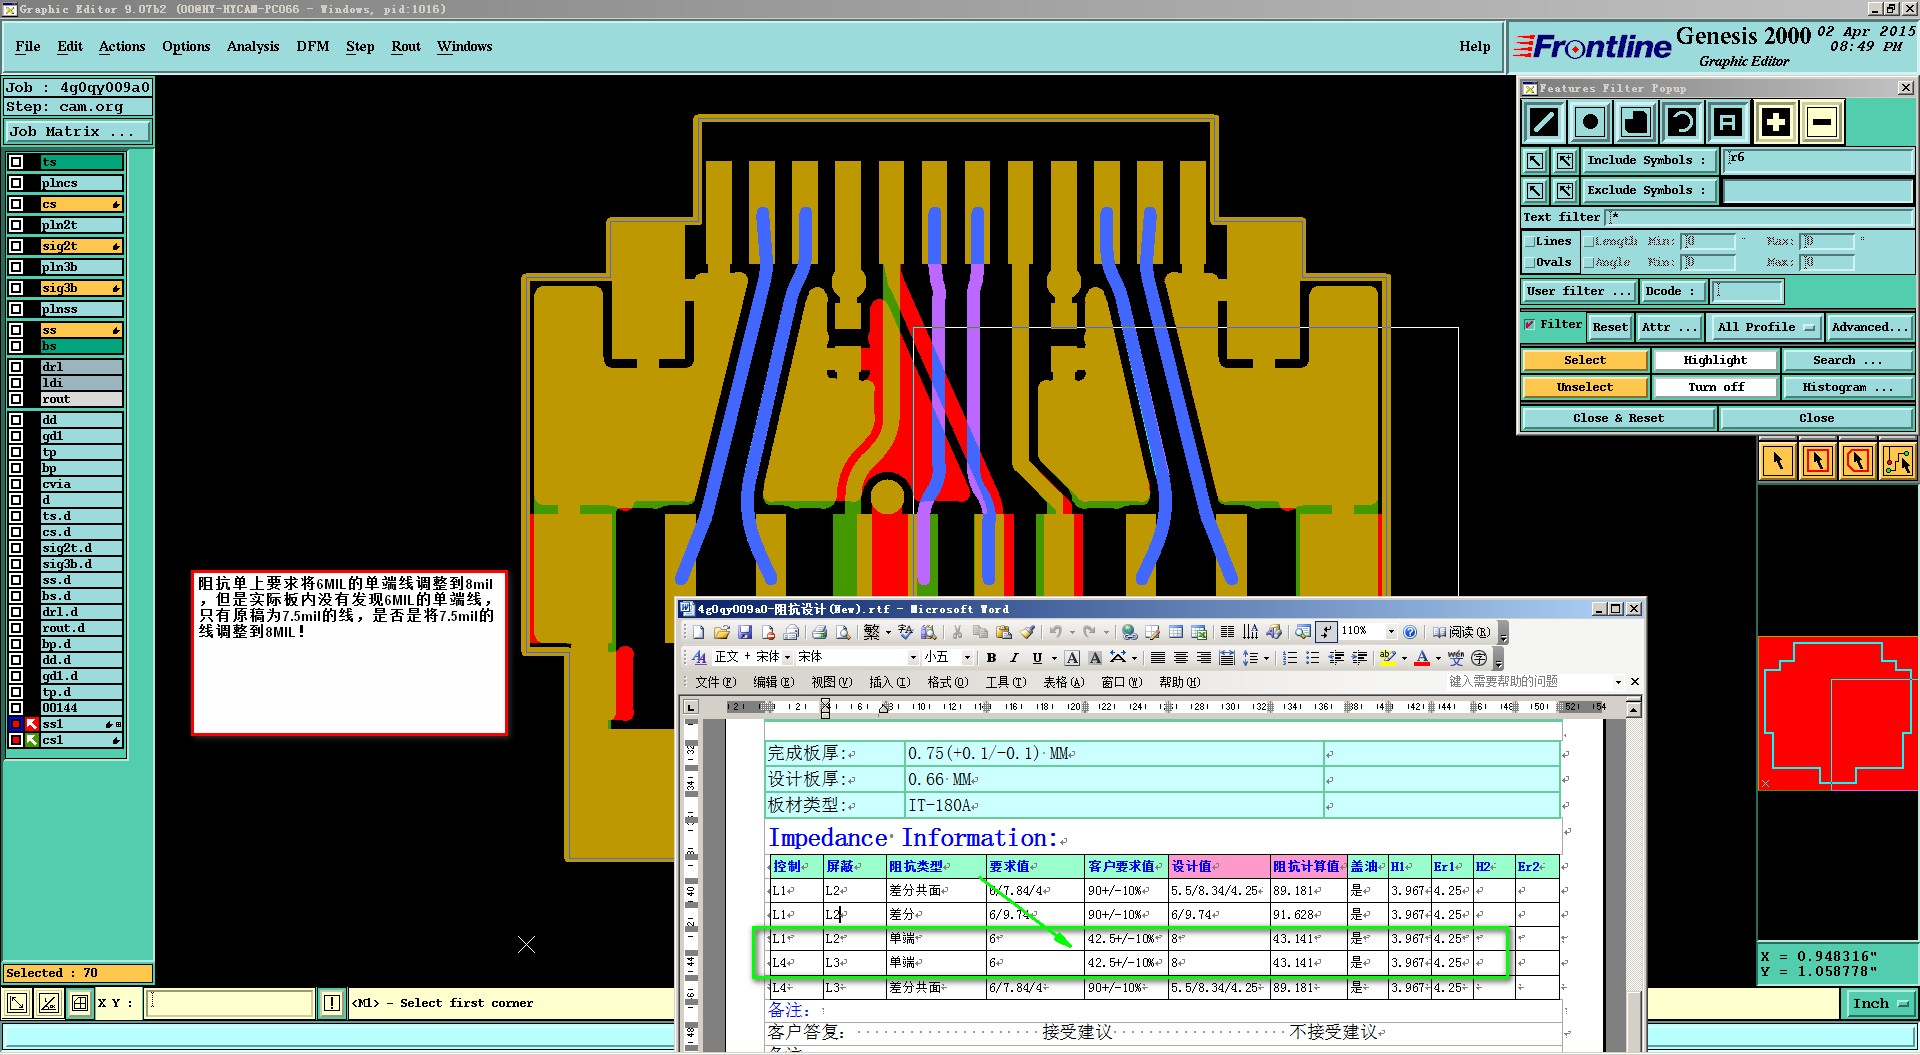Toggle display box of the ts layer
The image size is (1920, 1055).
tap(16, 162)
